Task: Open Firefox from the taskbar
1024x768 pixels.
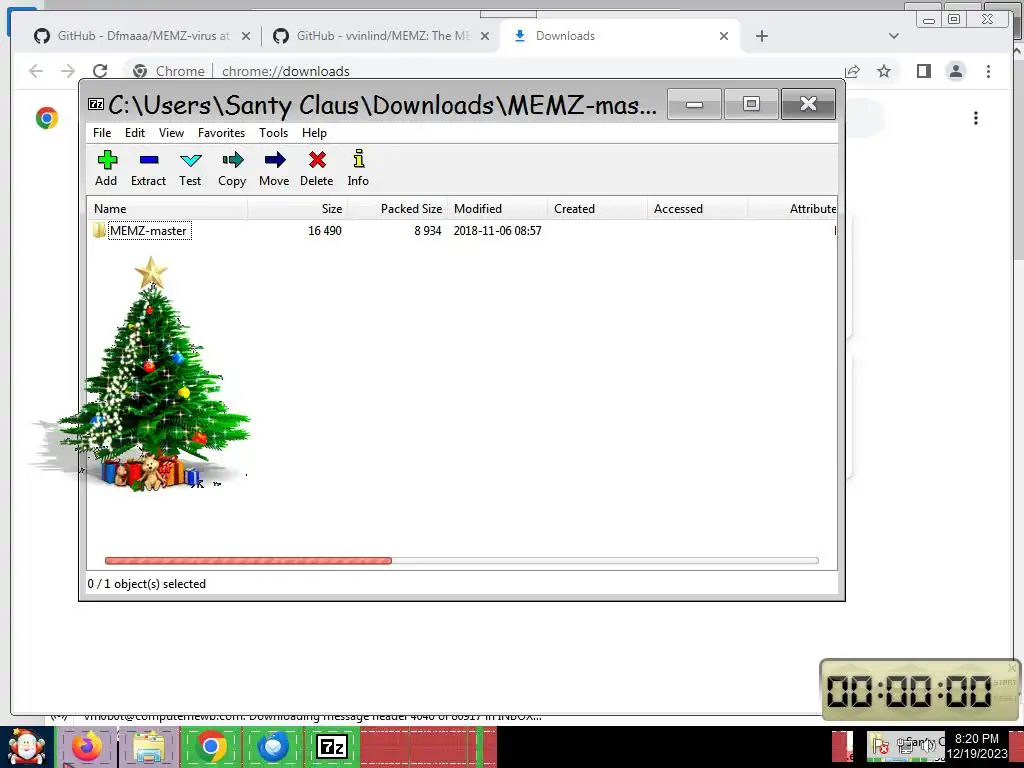Action: pos(86,746)
